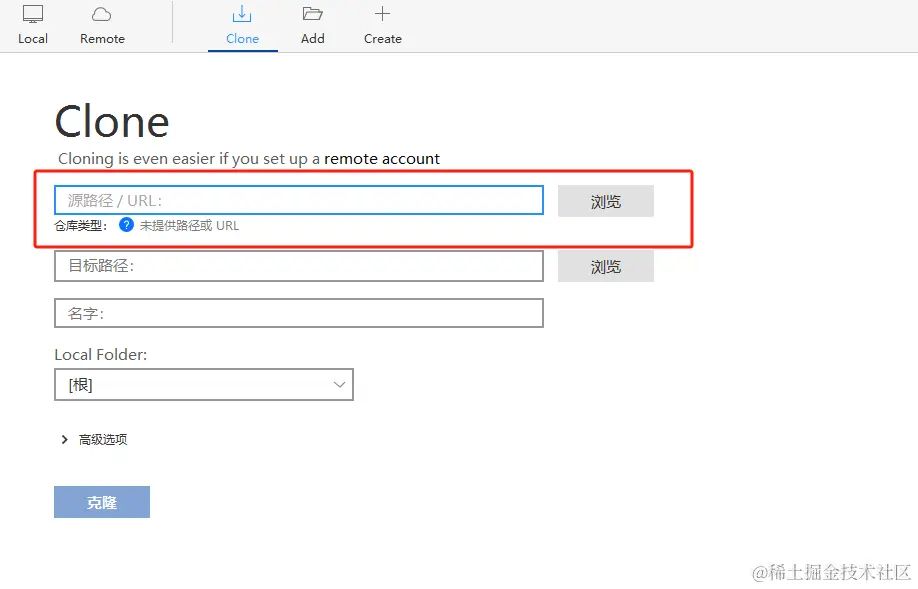Switch to the Local tab label
Screen dimensions: 918x589
click(33, 39)
